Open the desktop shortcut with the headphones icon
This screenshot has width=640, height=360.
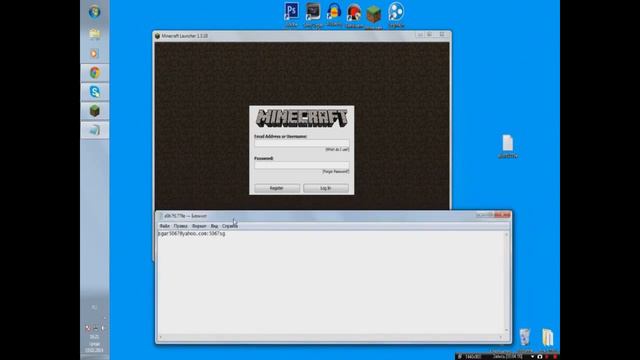(x=334, y=12)
